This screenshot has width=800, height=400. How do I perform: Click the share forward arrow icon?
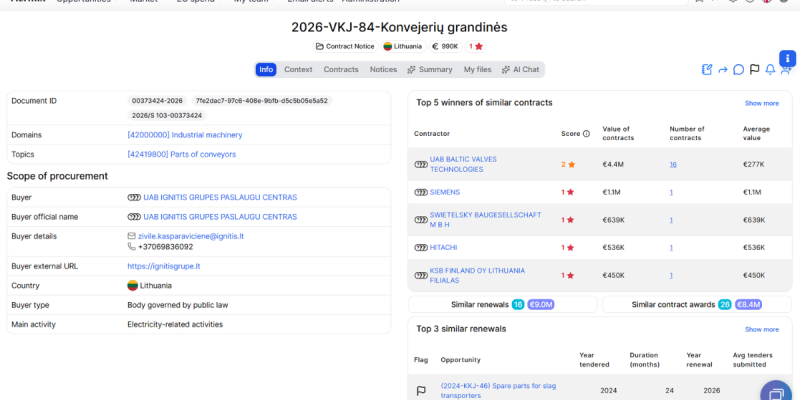(722, 70)
